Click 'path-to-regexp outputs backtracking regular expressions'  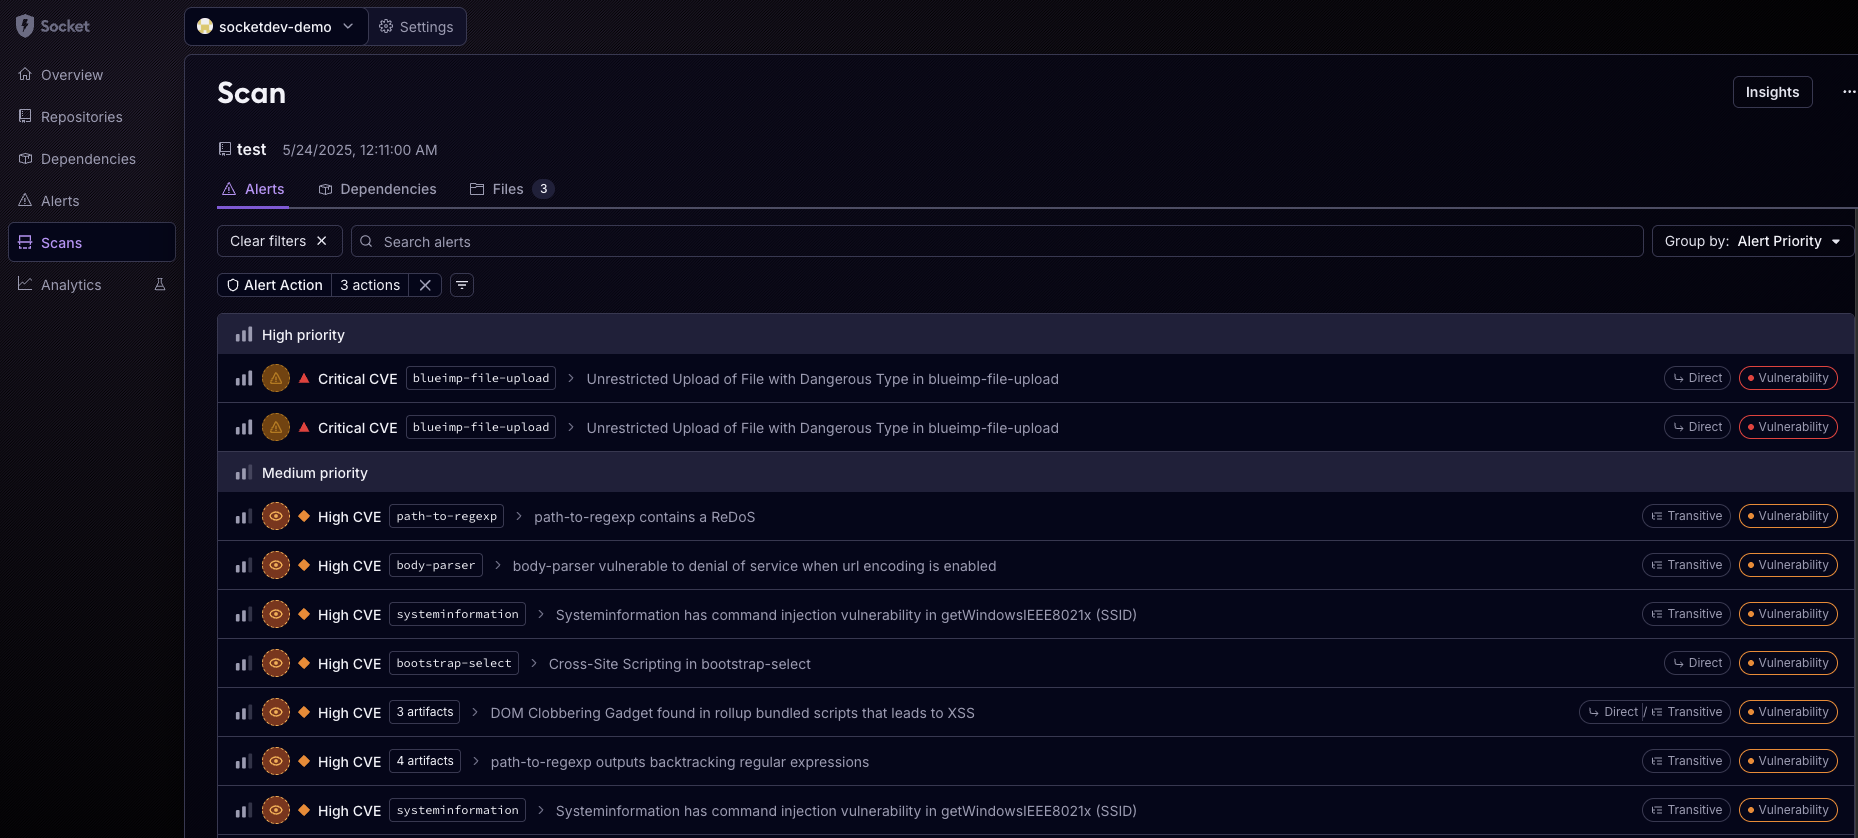[680, 762]
